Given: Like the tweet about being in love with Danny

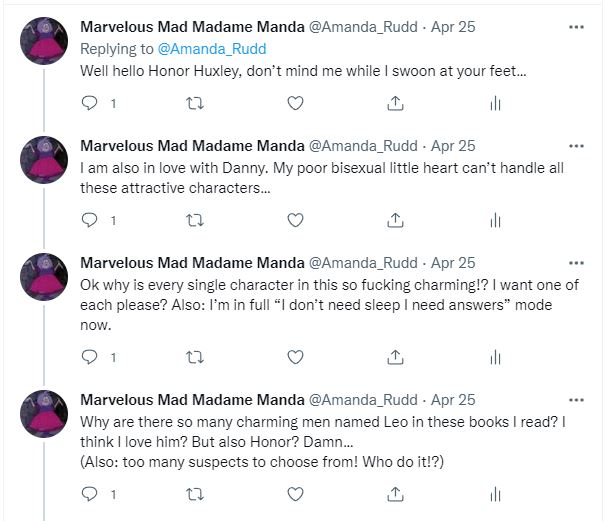Looking at the screenshot, I should pyautogui.click(x=295, y=220).
